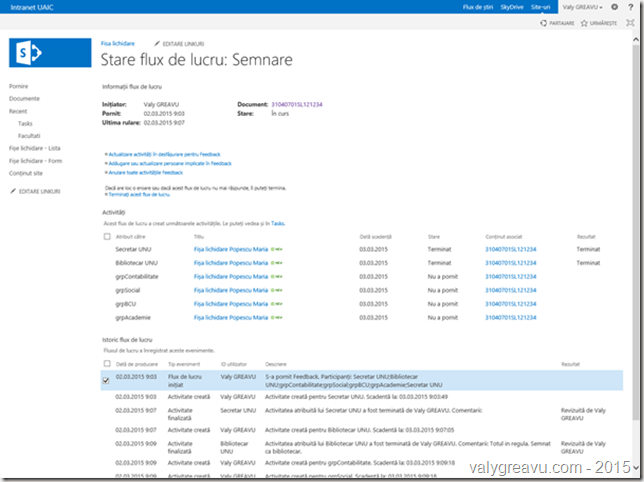Sort by the Tip eveniment column header
The height and width of the screenshot is (482, 644).
coord(185,364)
